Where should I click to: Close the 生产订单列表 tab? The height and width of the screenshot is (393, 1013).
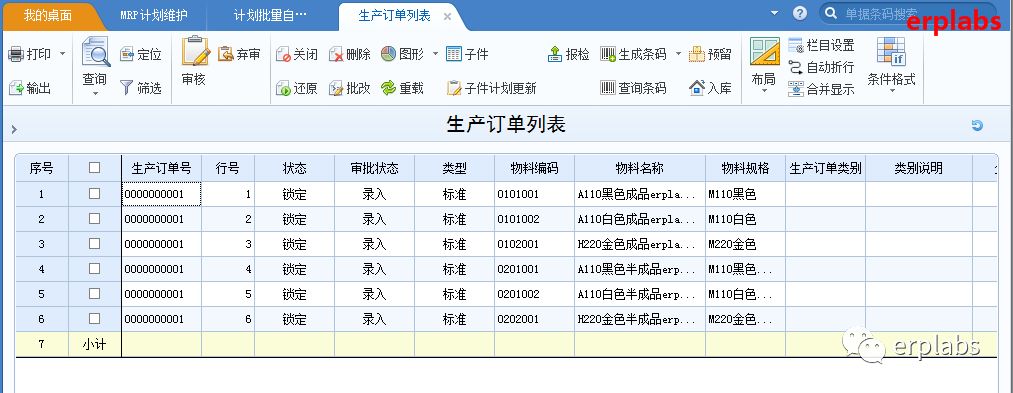[x=447, y=17]
